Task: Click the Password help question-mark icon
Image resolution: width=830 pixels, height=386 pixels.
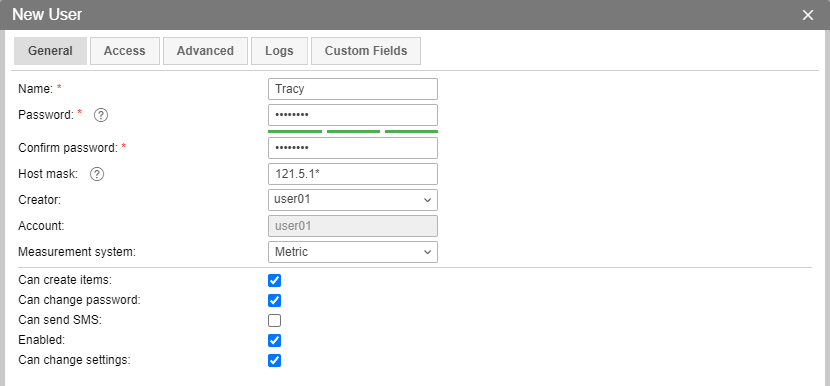Action: coord(101,115)
